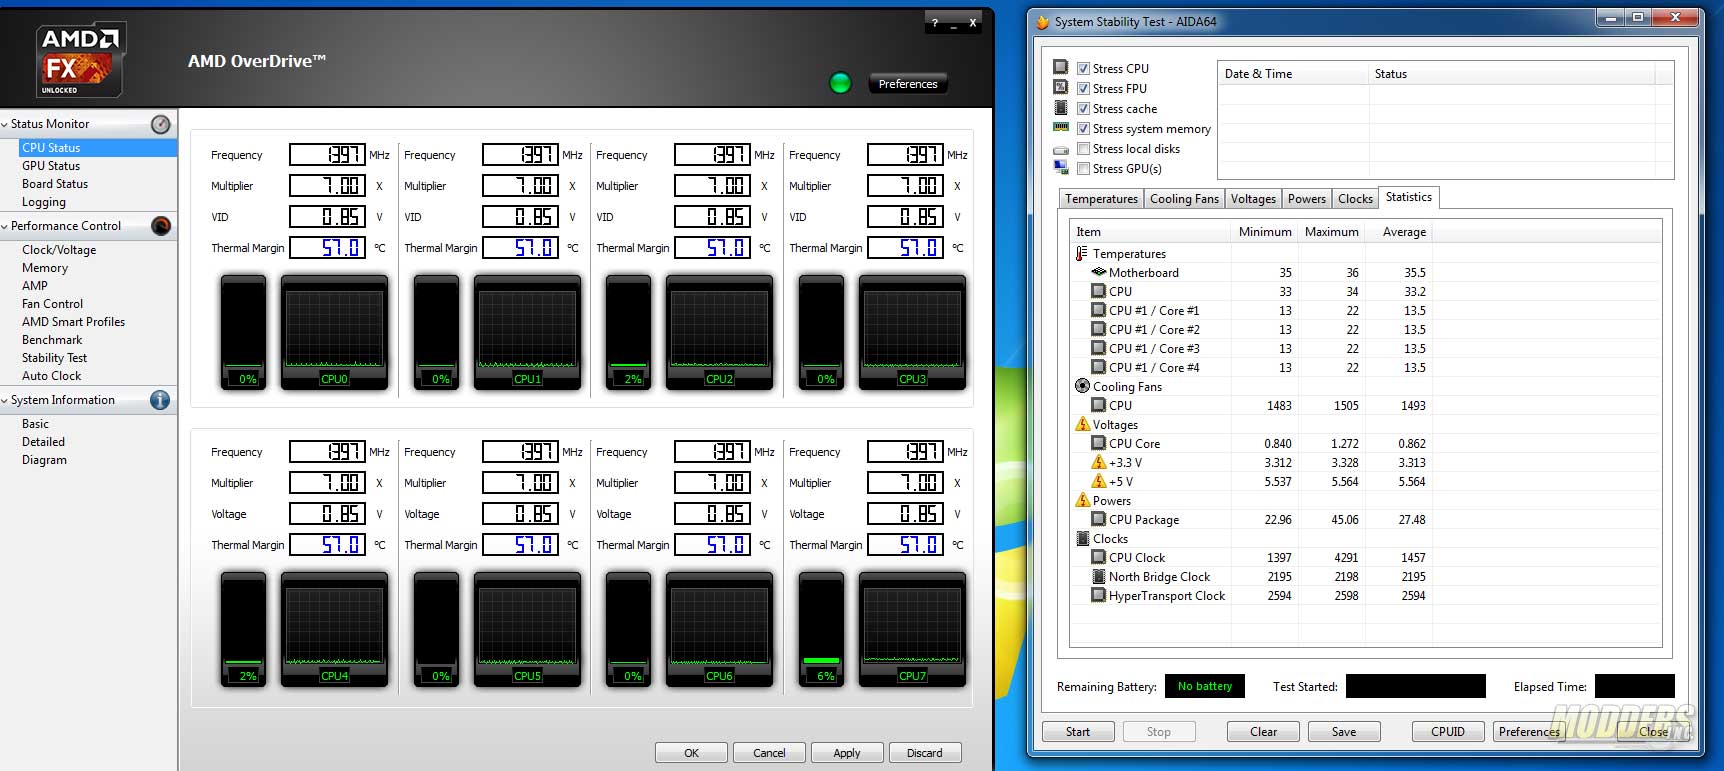Collapse the Performance Control section

coord(5,227)
